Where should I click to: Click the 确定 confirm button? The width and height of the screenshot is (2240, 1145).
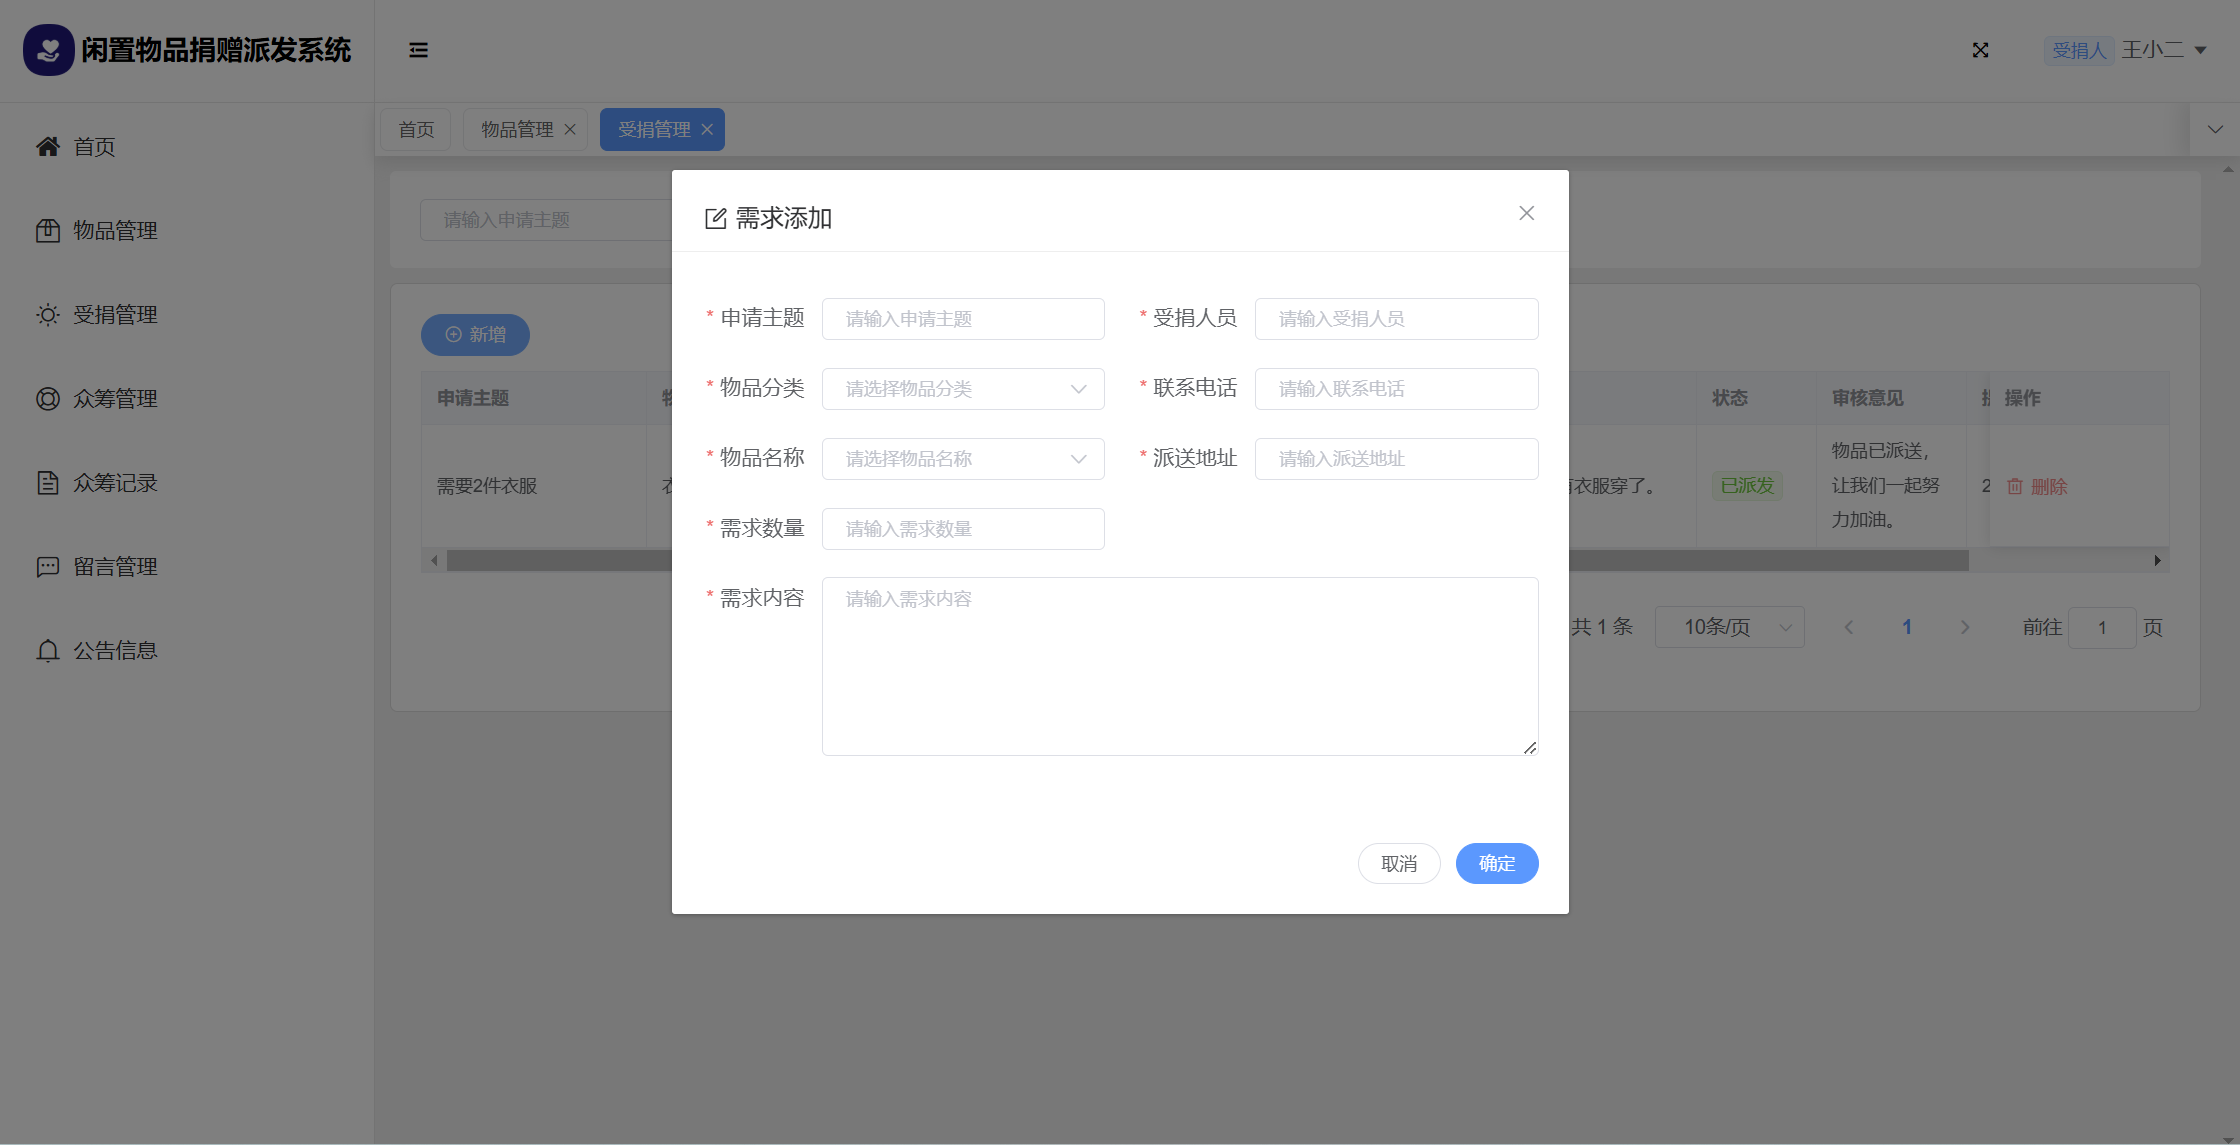pyautogui.click(x=1496, y=863)
